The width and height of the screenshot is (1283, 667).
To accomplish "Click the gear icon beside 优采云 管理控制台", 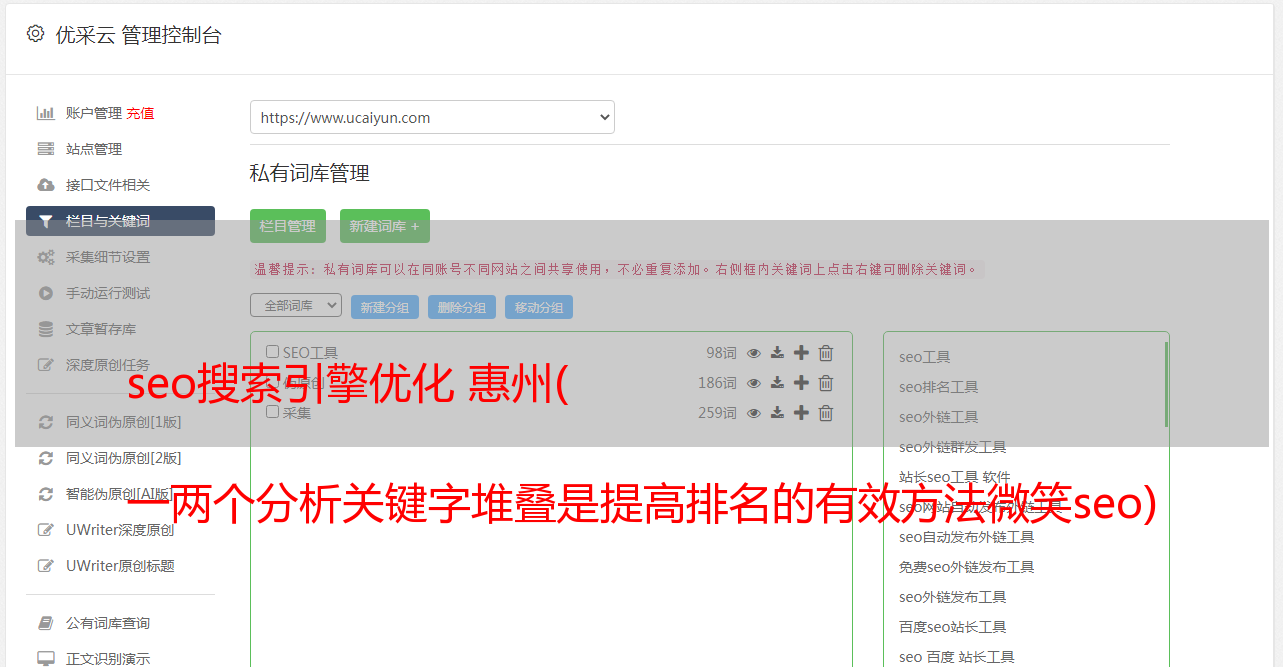I will pos(35,34).
